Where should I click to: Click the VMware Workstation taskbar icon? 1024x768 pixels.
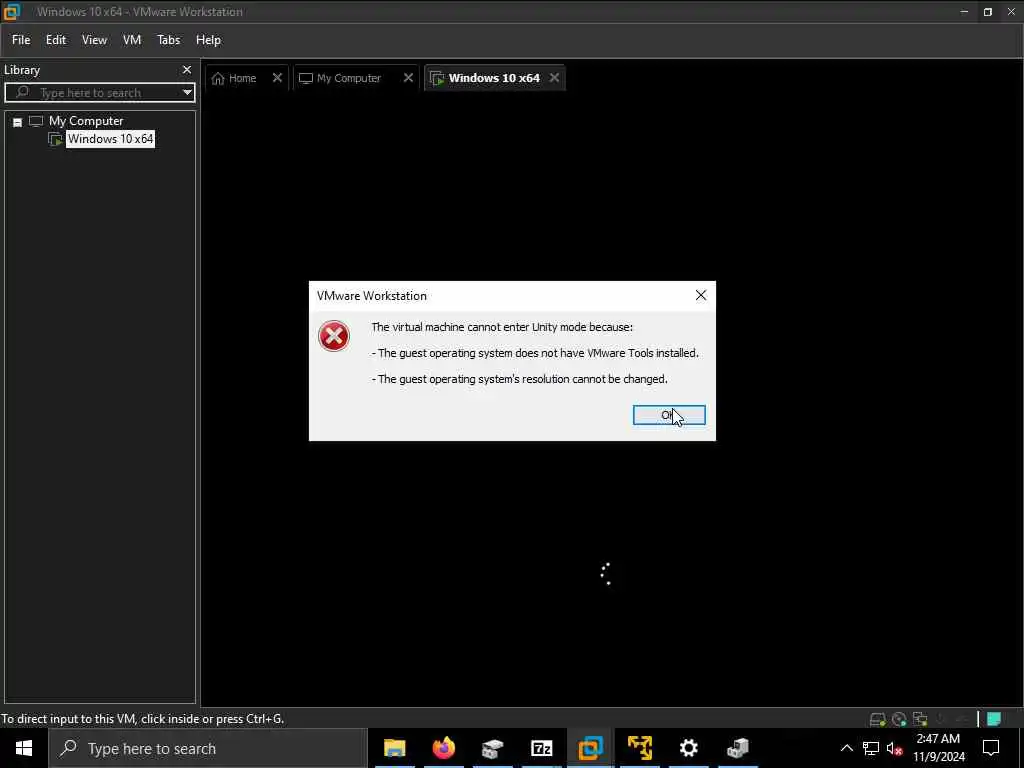pyautogui.click(x=590, y=748)
